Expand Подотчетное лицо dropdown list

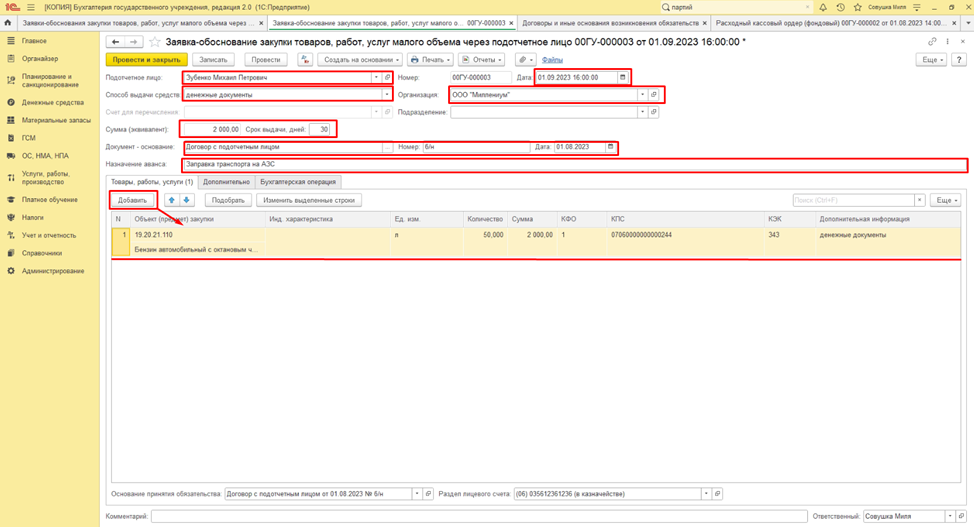[x=376, y=77]
